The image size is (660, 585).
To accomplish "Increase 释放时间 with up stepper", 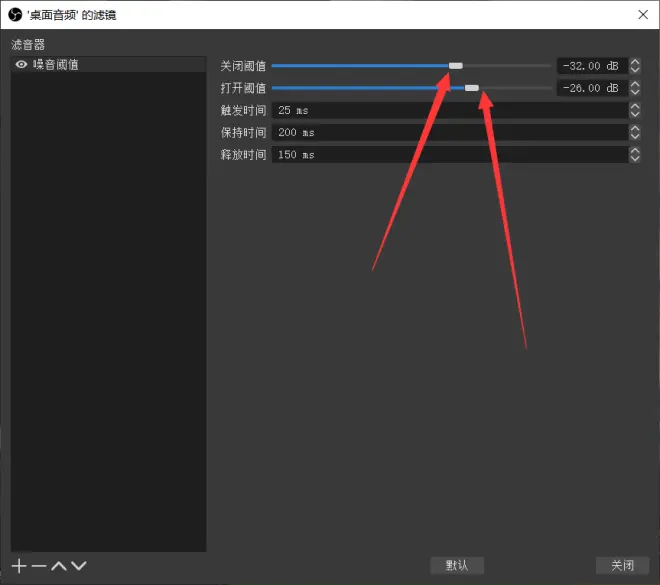I will 635,151.
